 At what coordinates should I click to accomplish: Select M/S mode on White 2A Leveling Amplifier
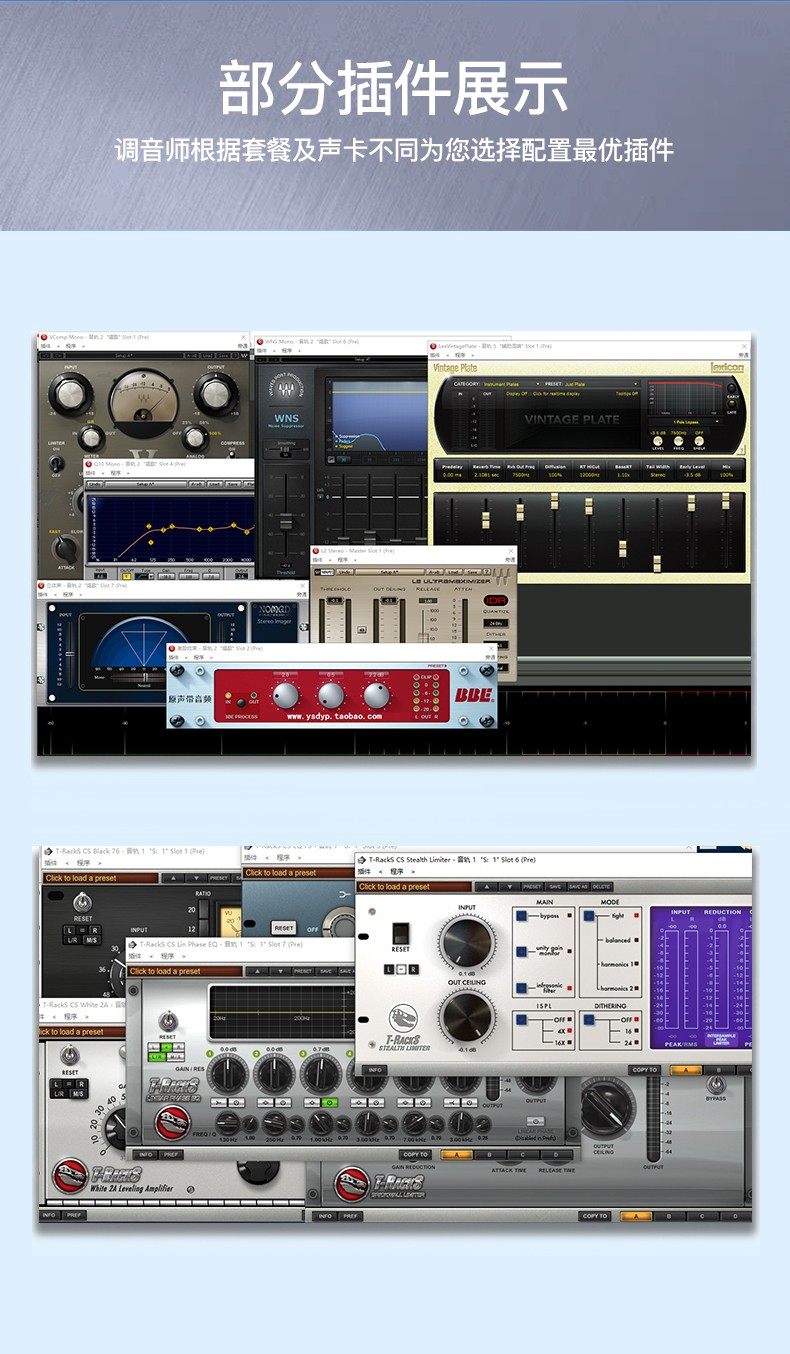tap(77, 1094)
